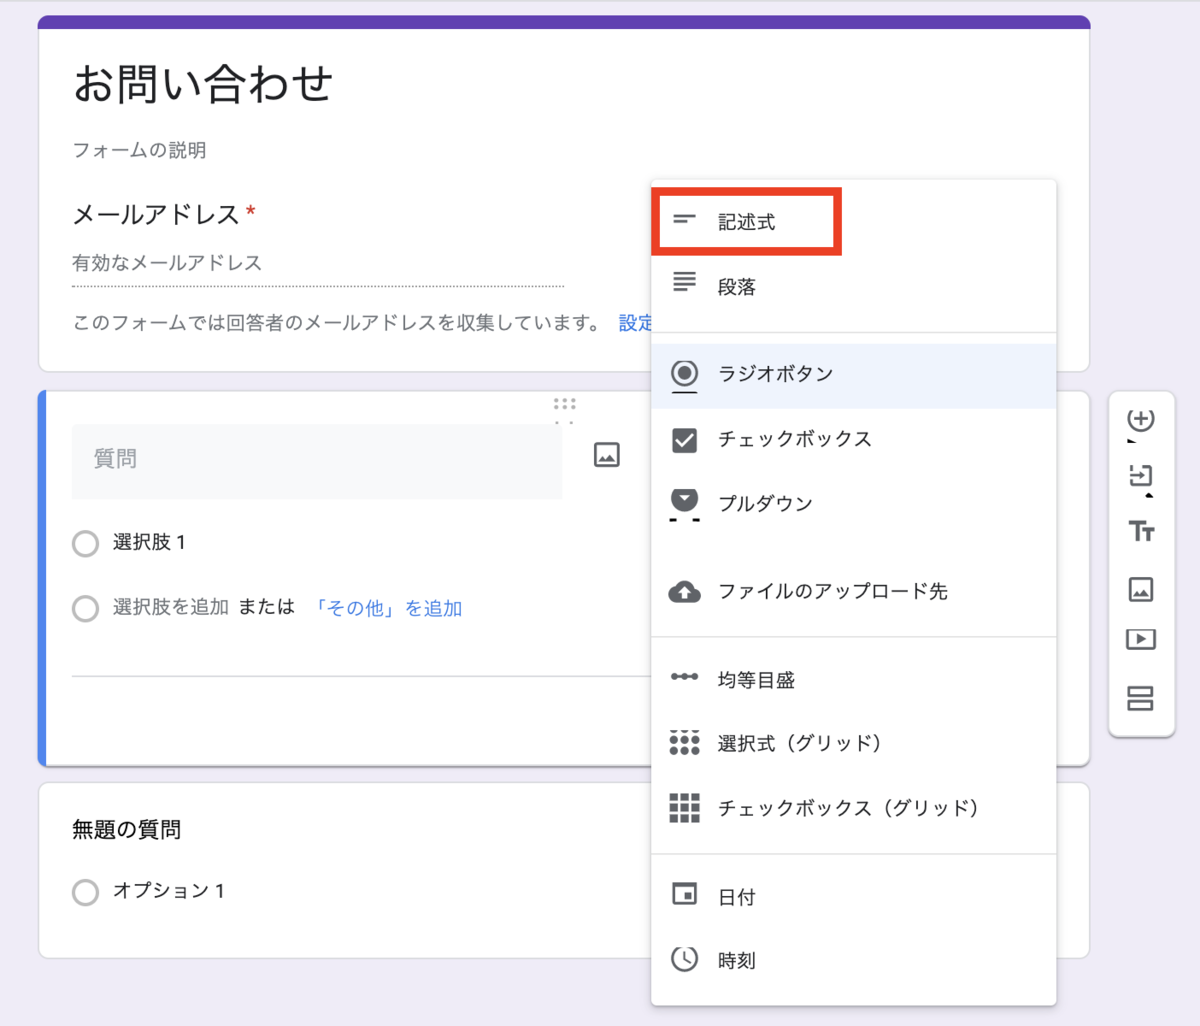Select the オプション 1 radio button
Viewport: 1200px width, 1026px height.
pos(85,891)
